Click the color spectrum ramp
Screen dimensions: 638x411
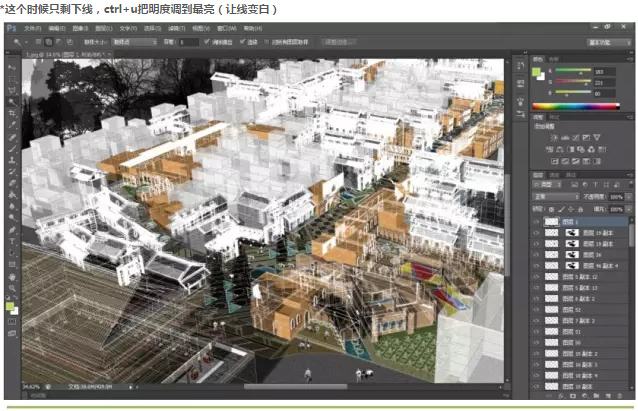[x=576, y=107]
